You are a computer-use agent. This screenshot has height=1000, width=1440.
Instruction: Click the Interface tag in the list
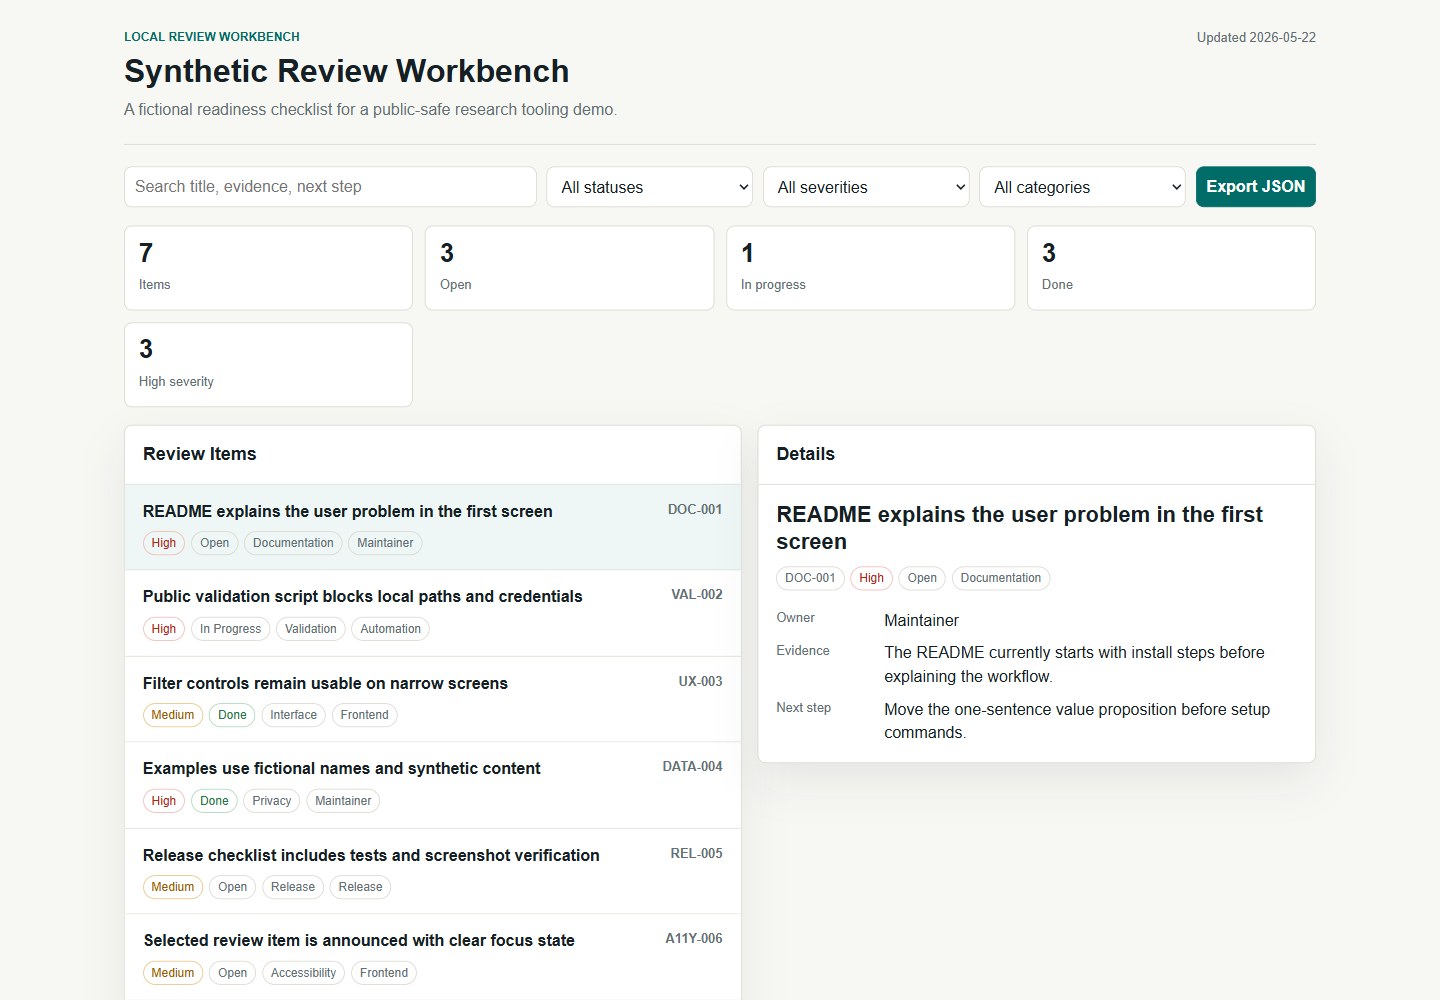(293, 715)
